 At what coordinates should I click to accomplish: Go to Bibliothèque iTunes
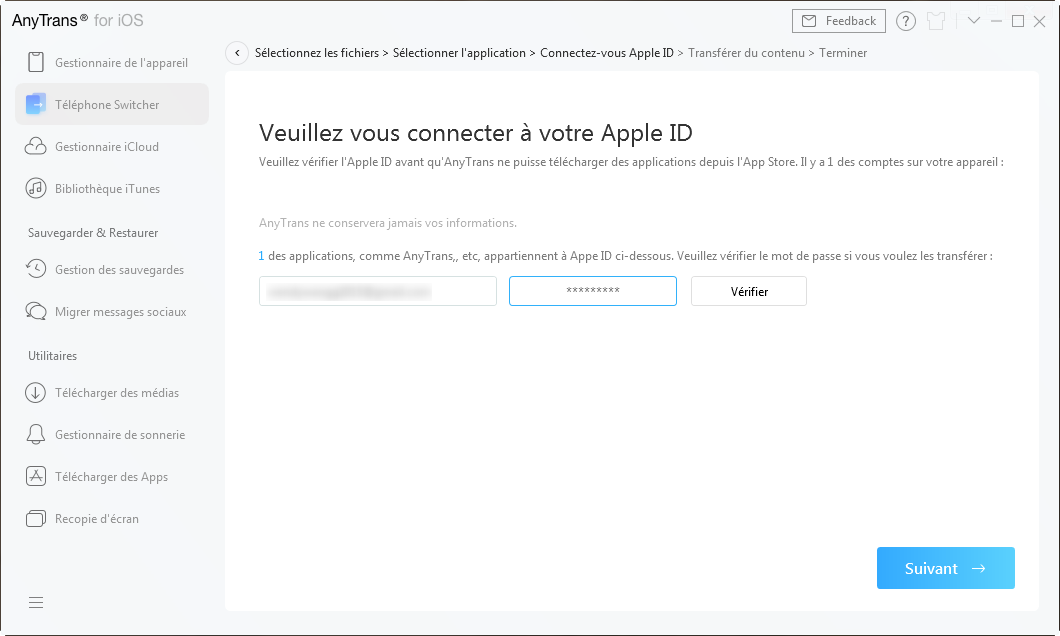pyautogui.click(x=112, y=189)
